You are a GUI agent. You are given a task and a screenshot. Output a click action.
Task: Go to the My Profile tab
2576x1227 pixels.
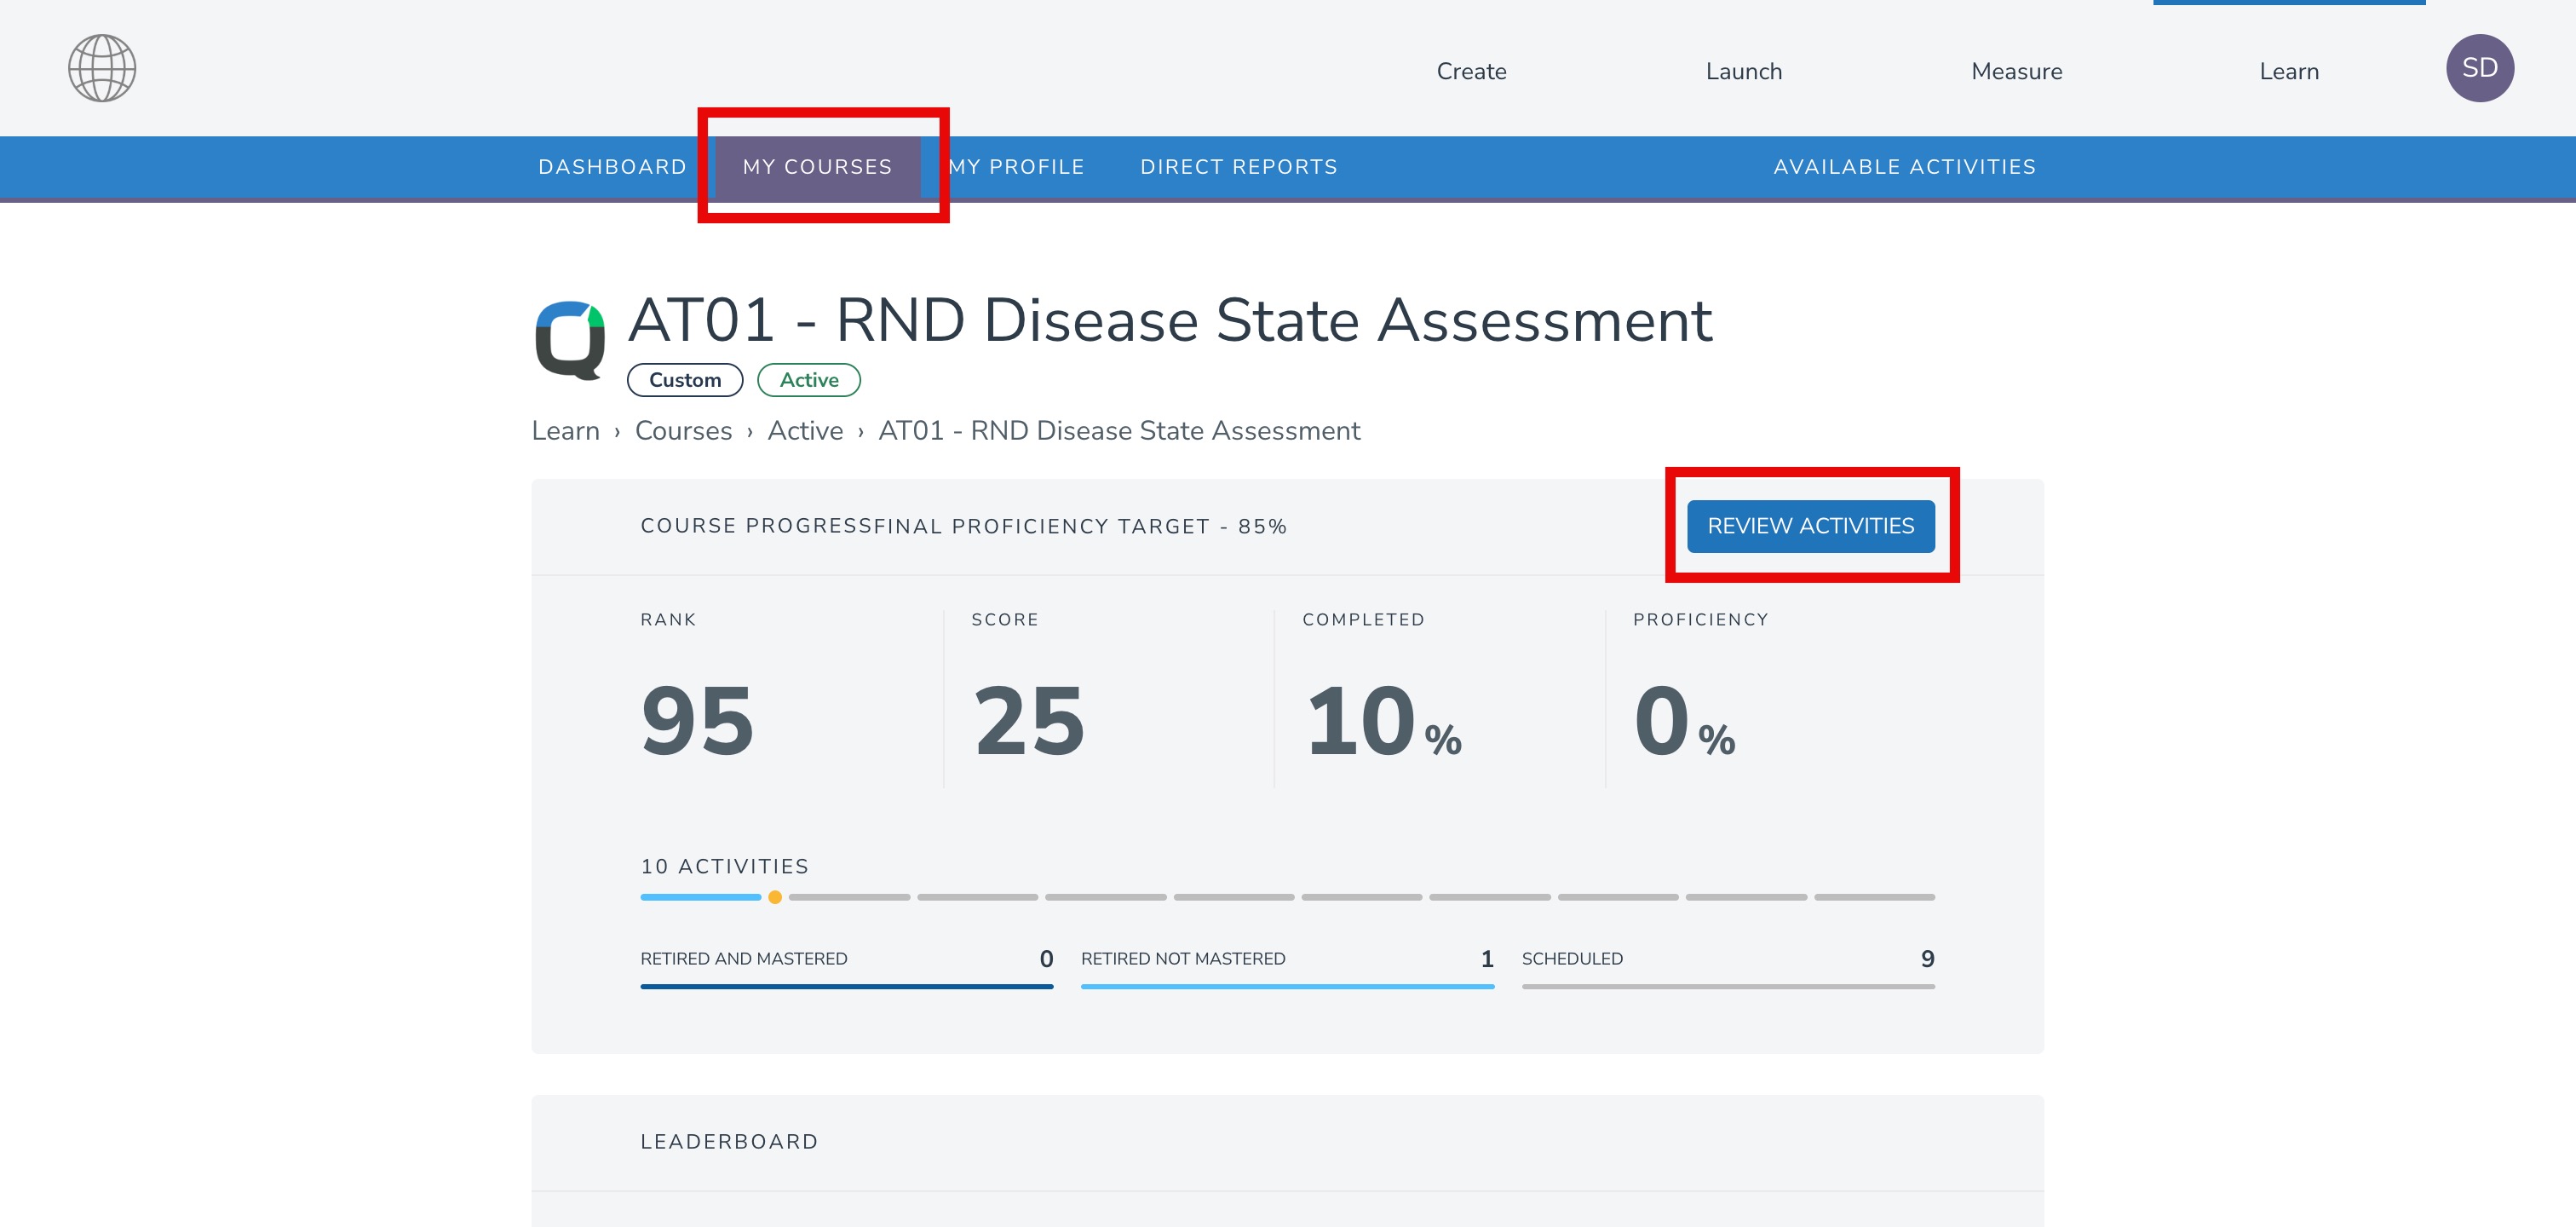coord(1016,167)
